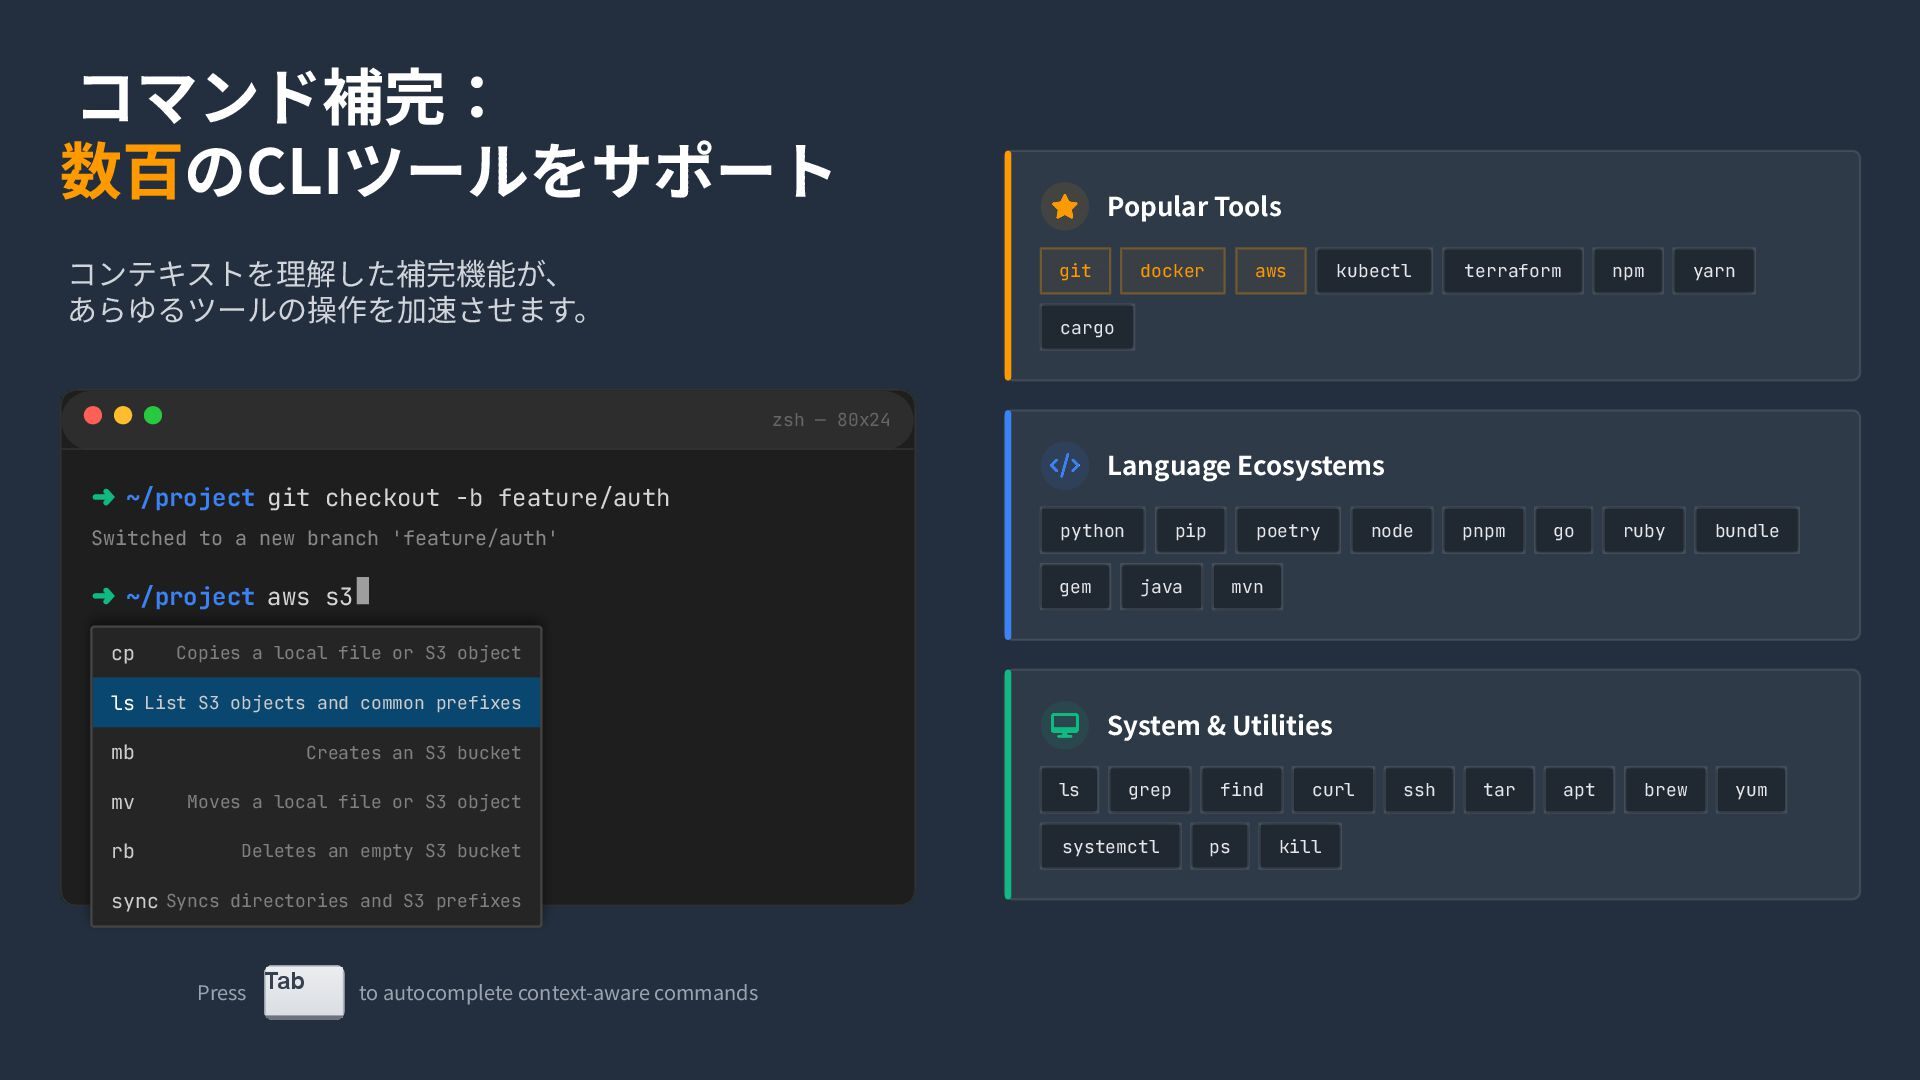Click the docker tool tag
Image resolution: width=1920 pixels, height=1080 pixels.
pyautogui.click(x=1172, y=271)
